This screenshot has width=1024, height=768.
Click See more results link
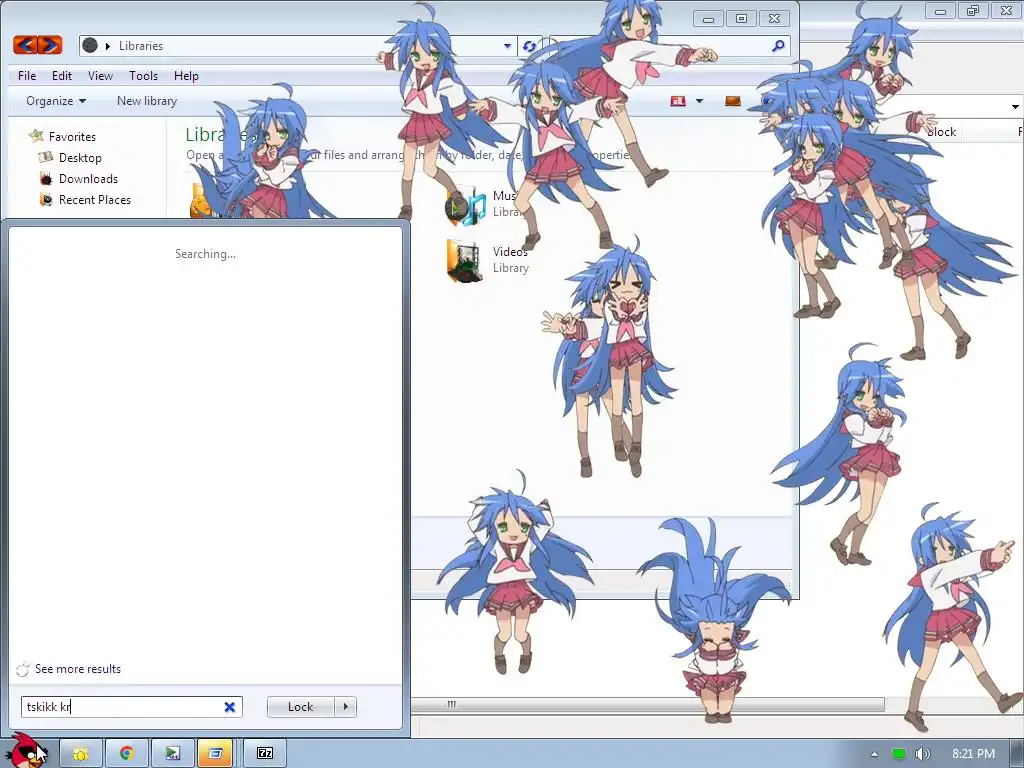(78, 669)
